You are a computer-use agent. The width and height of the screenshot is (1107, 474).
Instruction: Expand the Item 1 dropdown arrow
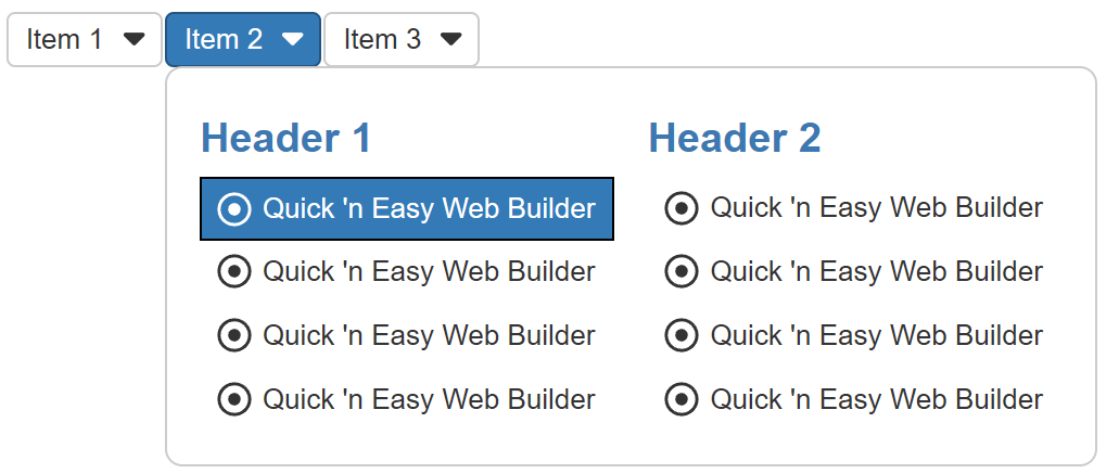coord(134,39)
